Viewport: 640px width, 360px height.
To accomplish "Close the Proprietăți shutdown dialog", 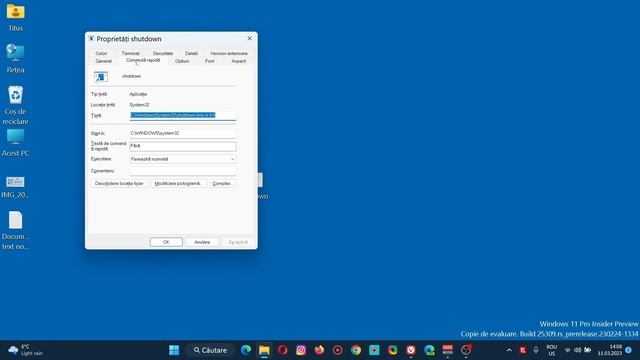I will [249, 38].
